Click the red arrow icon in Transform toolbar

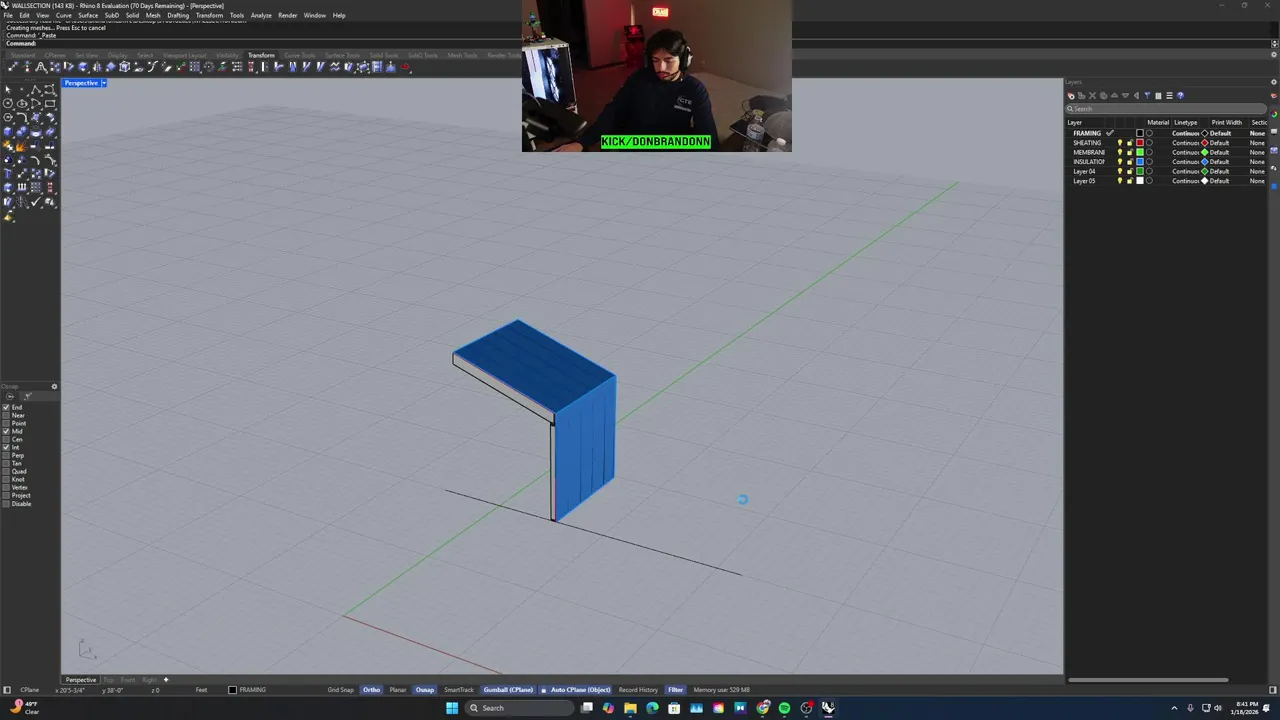pos(405,67)
